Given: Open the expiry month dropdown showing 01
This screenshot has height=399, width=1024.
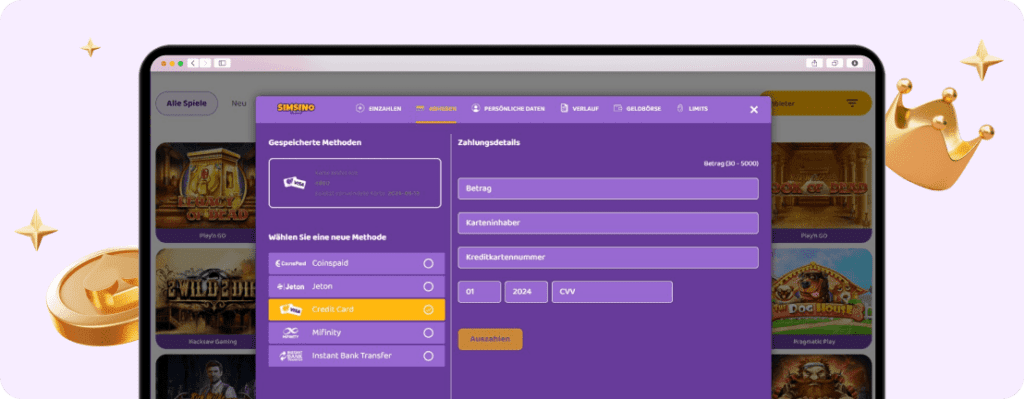Looking at the screenshot, I should point(479,292).
